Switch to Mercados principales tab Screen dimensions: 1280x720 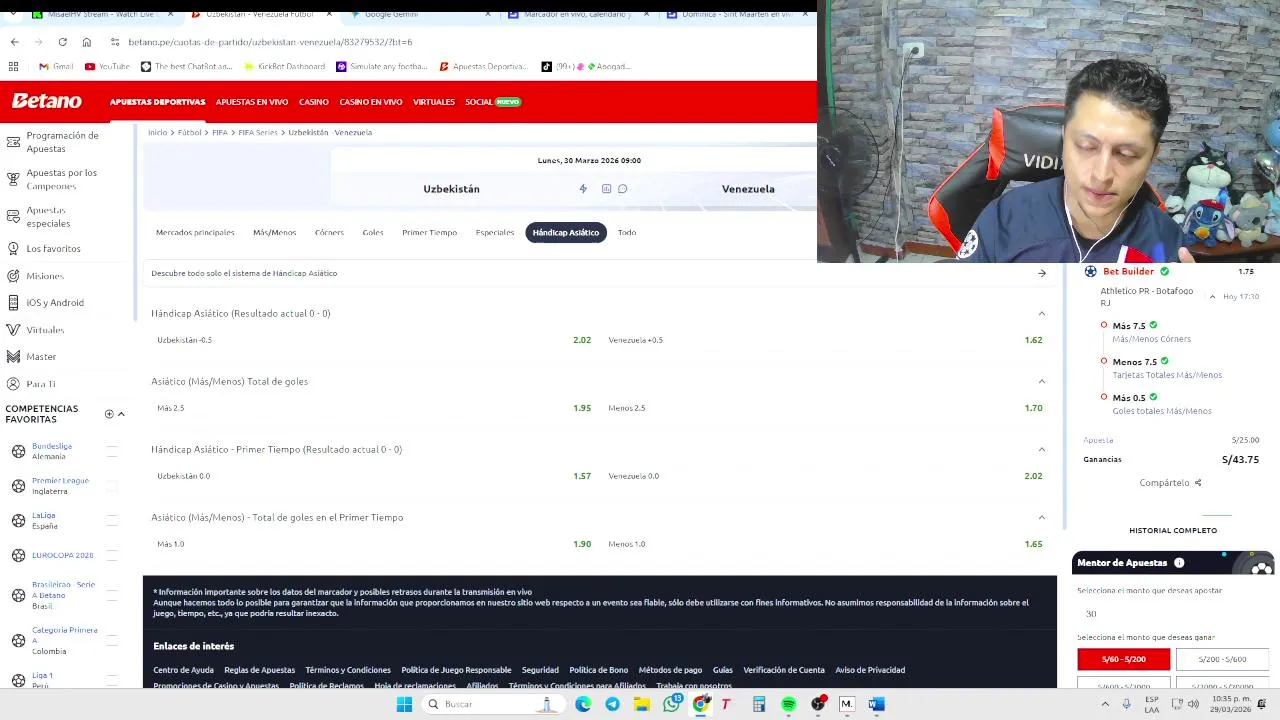point(195,232)
